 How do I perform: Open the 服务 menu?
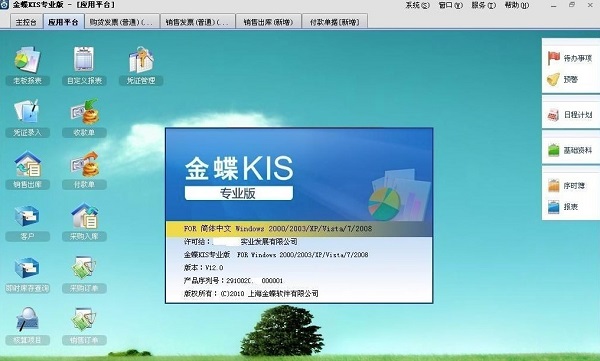pos(484,5)
